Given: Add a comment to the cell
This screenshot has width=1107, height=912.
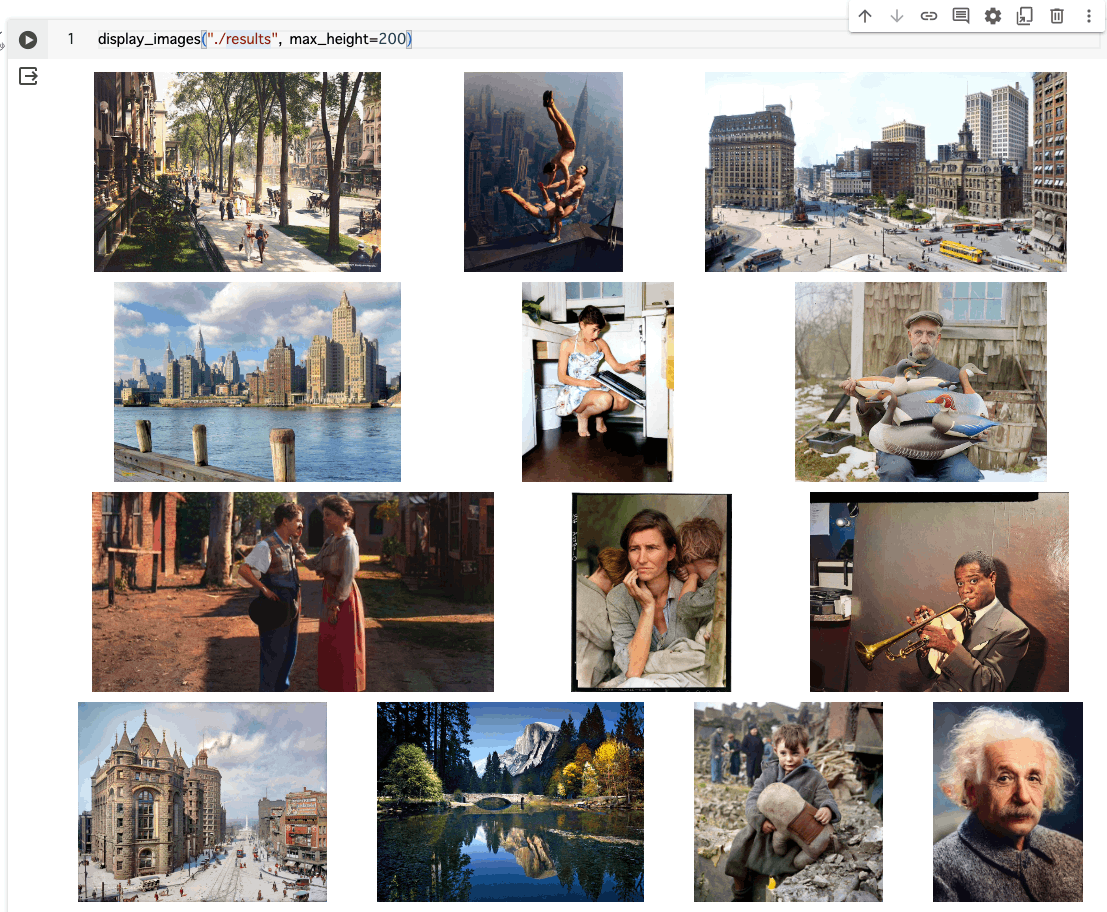Looking at the screenshot, I should coord(961,16).
